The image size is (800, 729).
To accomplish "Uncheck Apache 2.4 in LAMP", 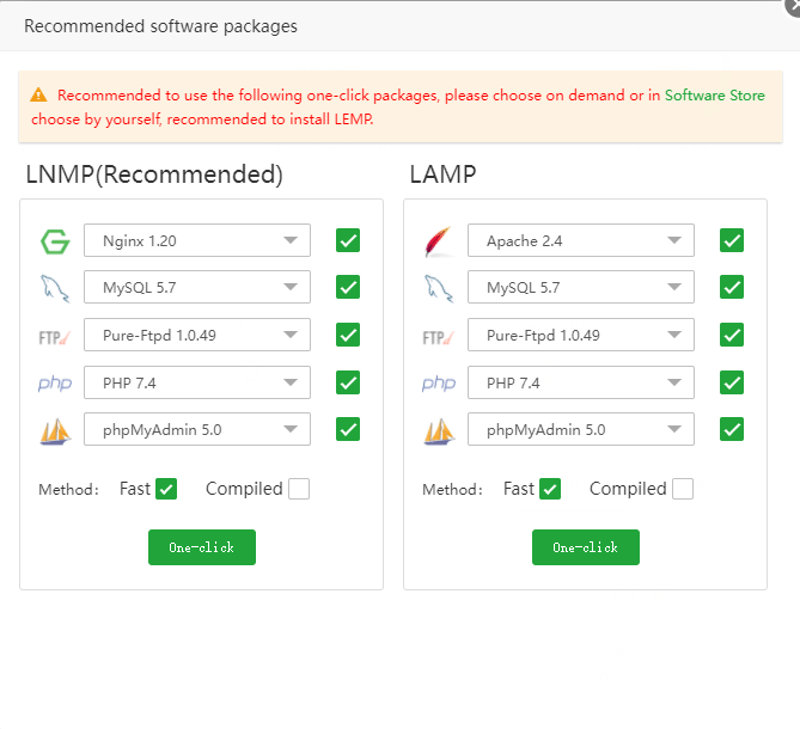I will (732, 240).
